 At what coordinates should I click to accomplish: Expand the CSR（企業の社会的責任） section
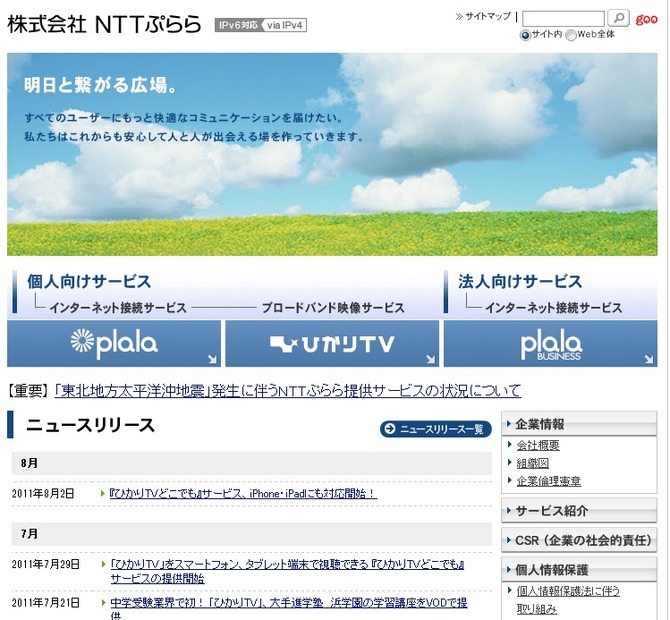[579, 540]
